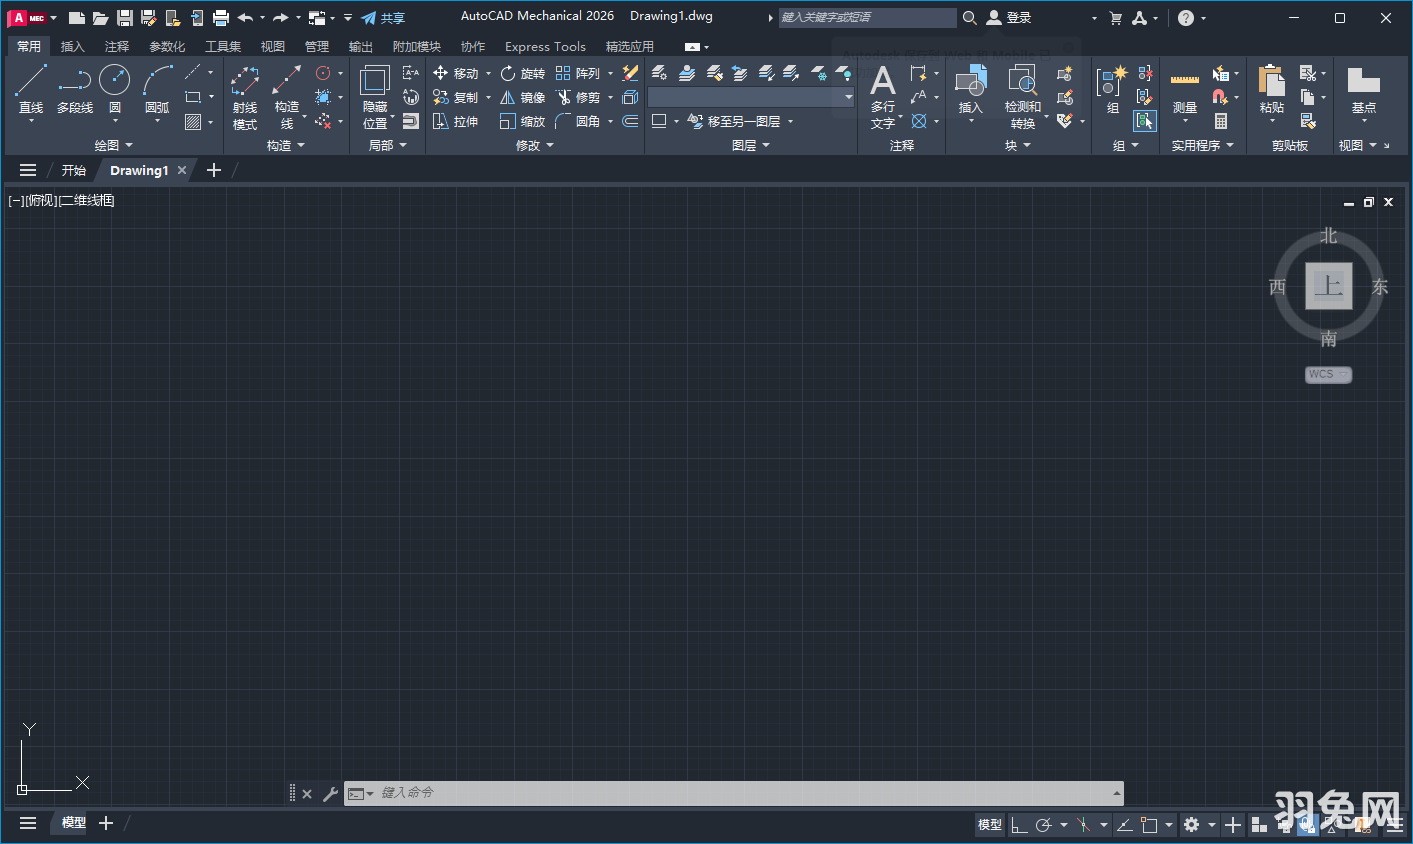Expand the 绘图 panel at the bottom
1413x844 pixels.
(113, 144)
